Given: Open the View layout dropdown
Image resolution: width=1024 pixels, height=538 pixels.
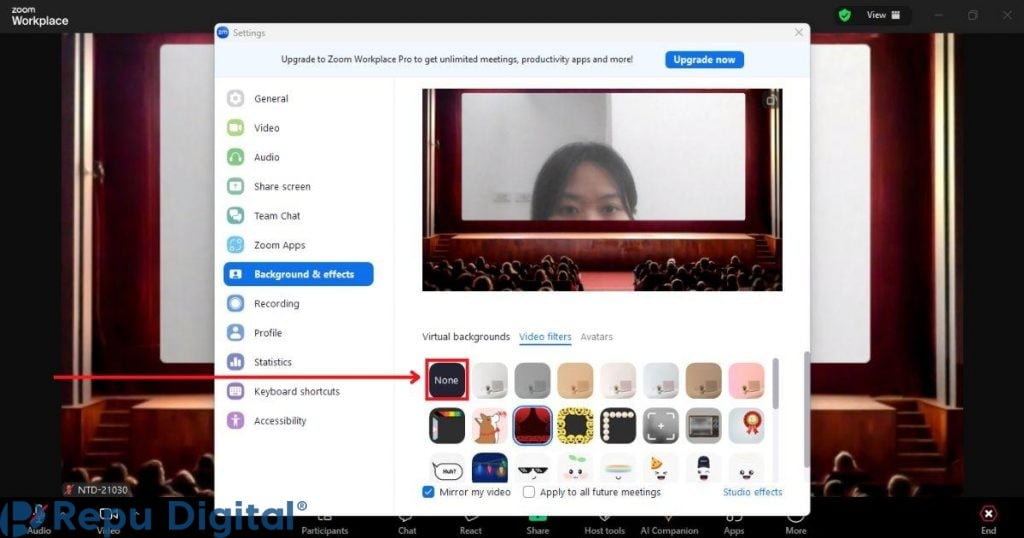Looking at the screenshot, I should tap(883, 15).
